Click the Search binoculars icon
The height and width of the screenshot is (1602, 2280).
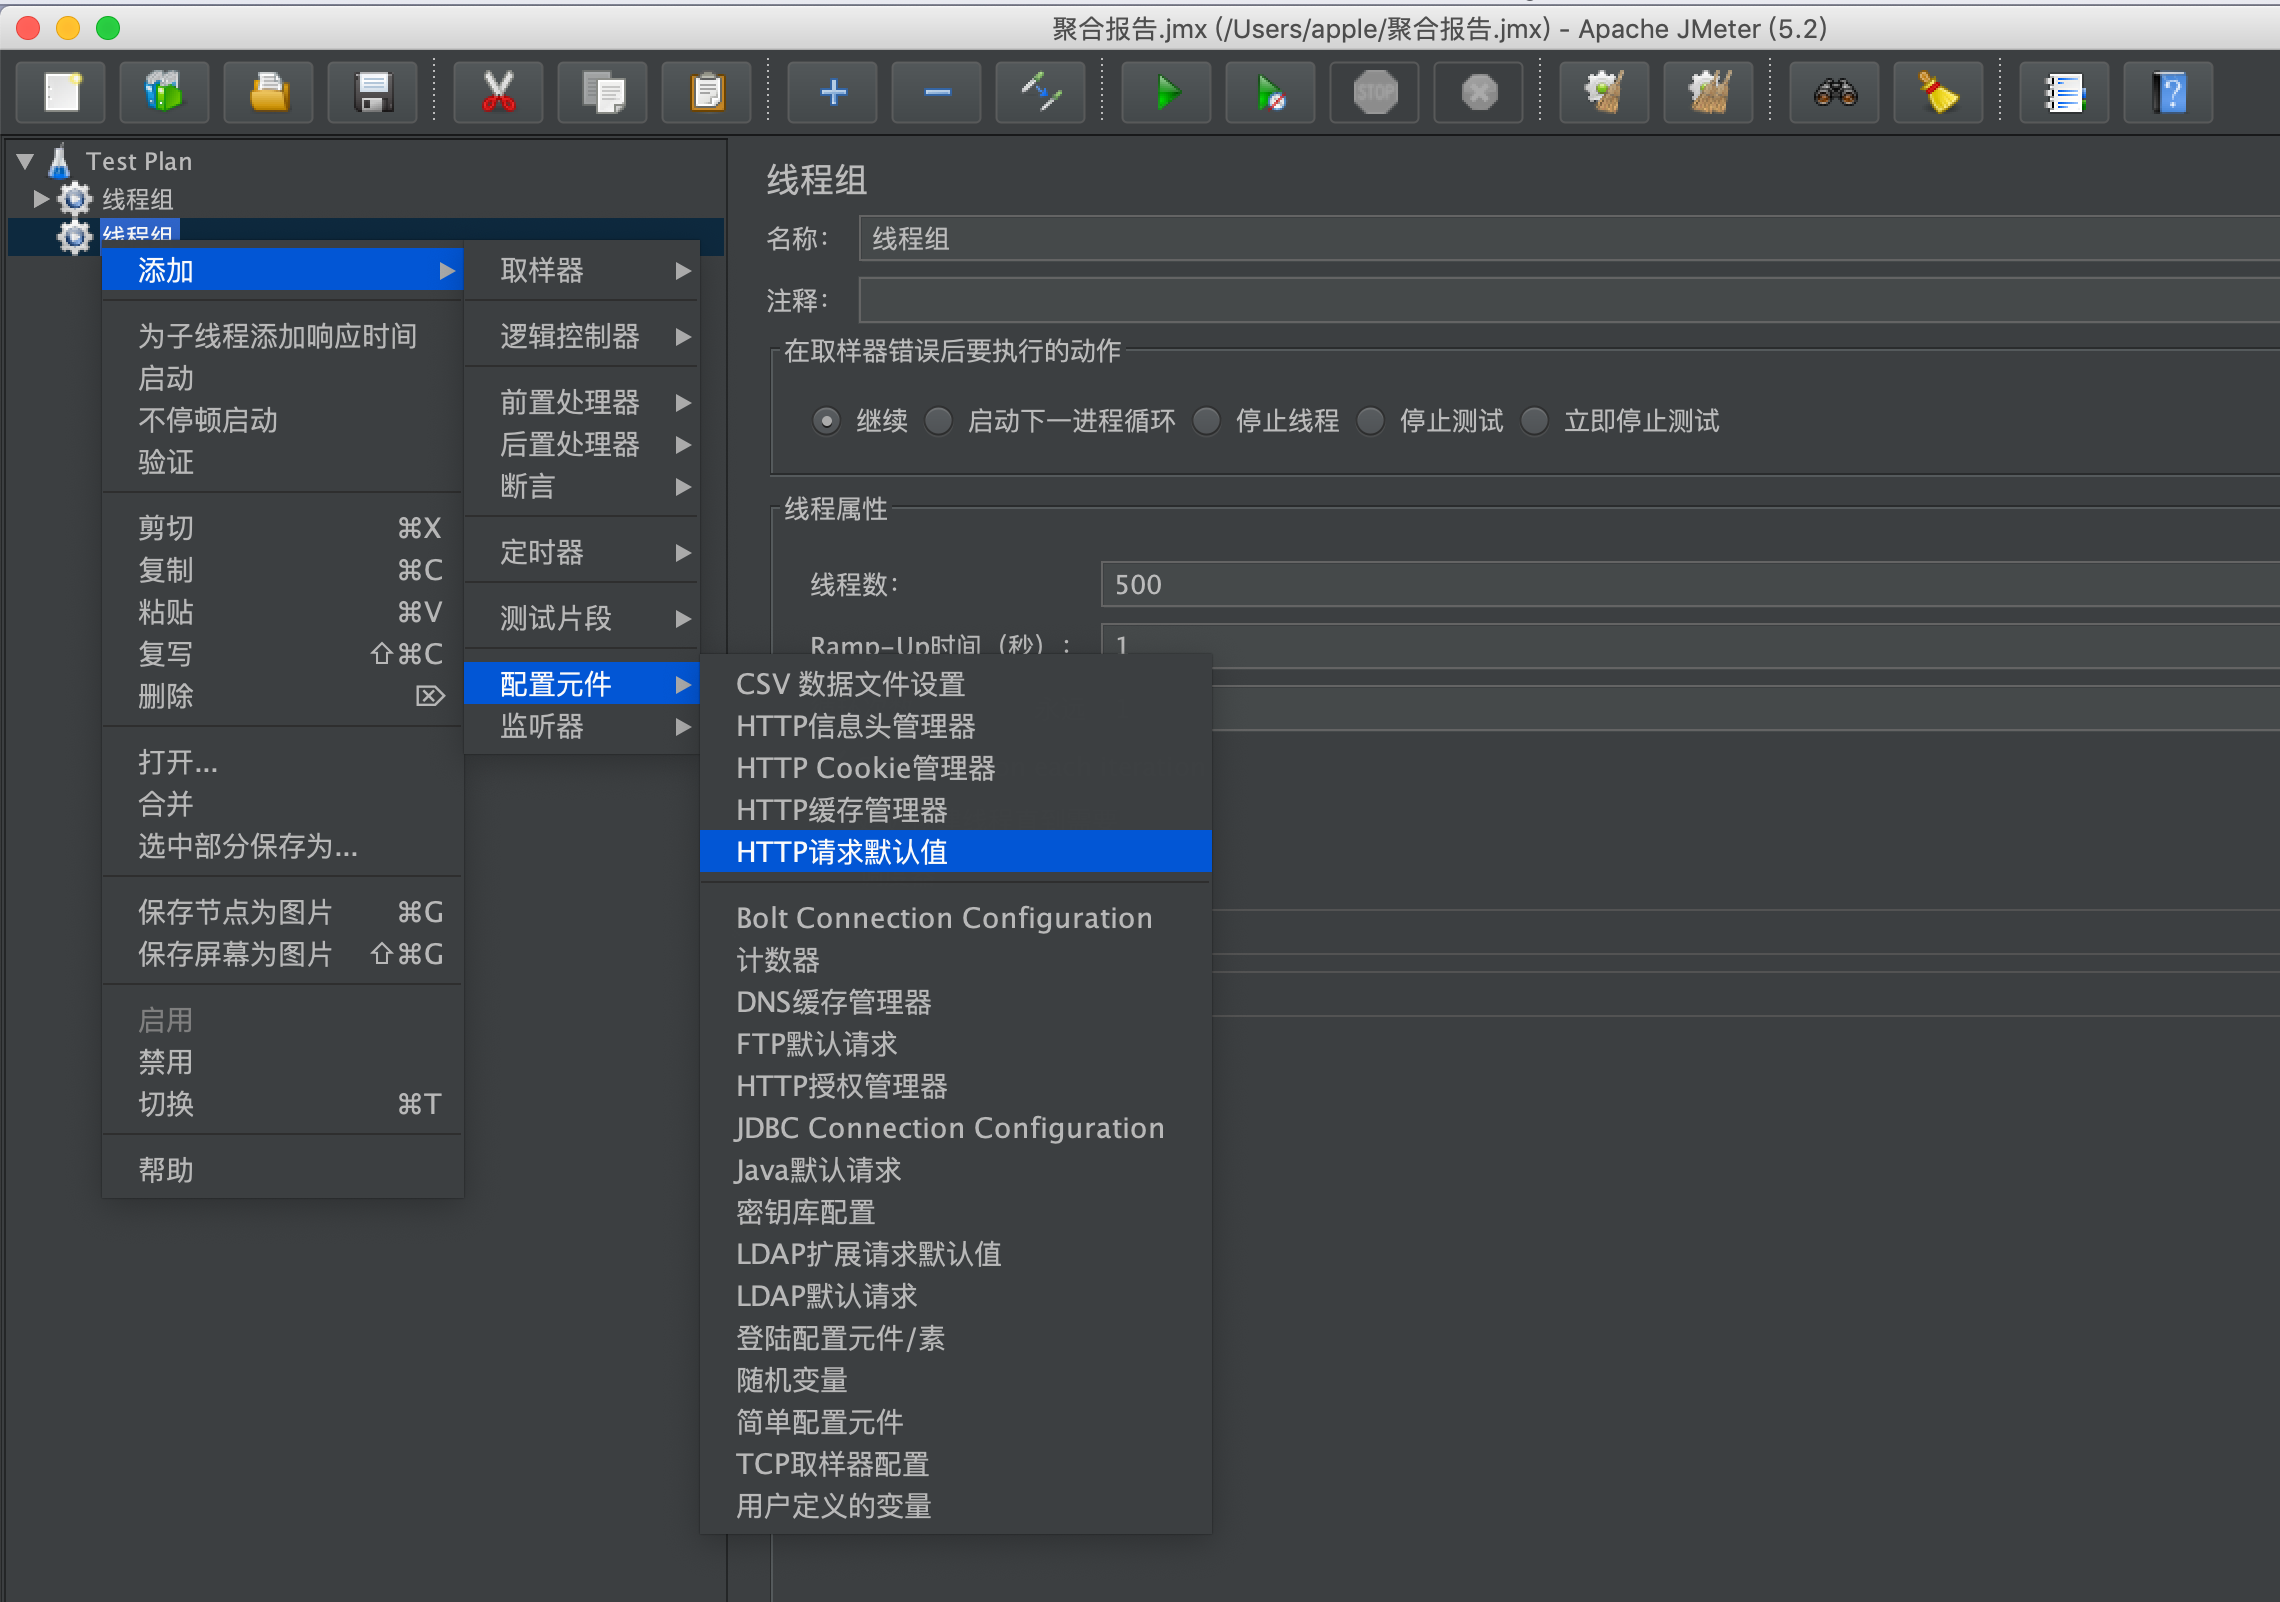tap(1835, 93)
